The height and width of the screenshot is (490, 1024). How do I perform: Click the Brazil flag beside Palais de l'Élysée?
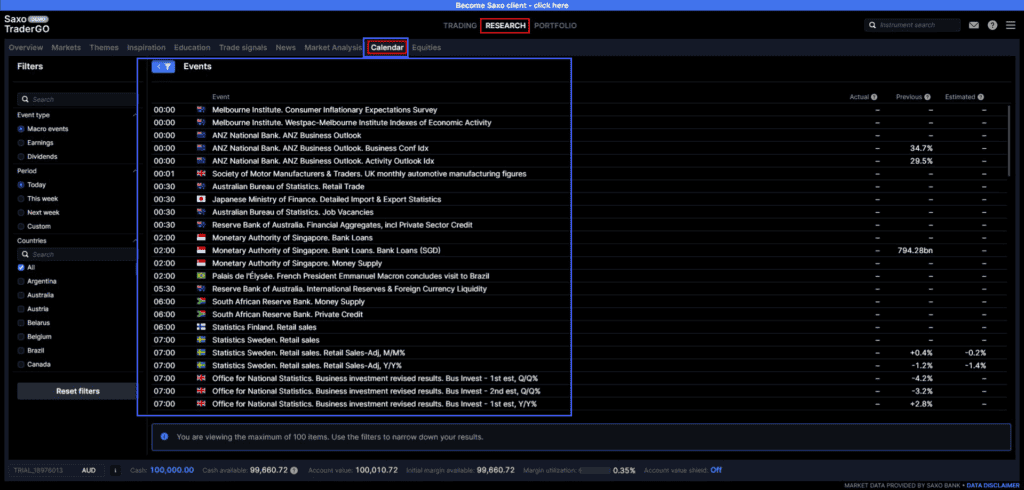[201, 276]
